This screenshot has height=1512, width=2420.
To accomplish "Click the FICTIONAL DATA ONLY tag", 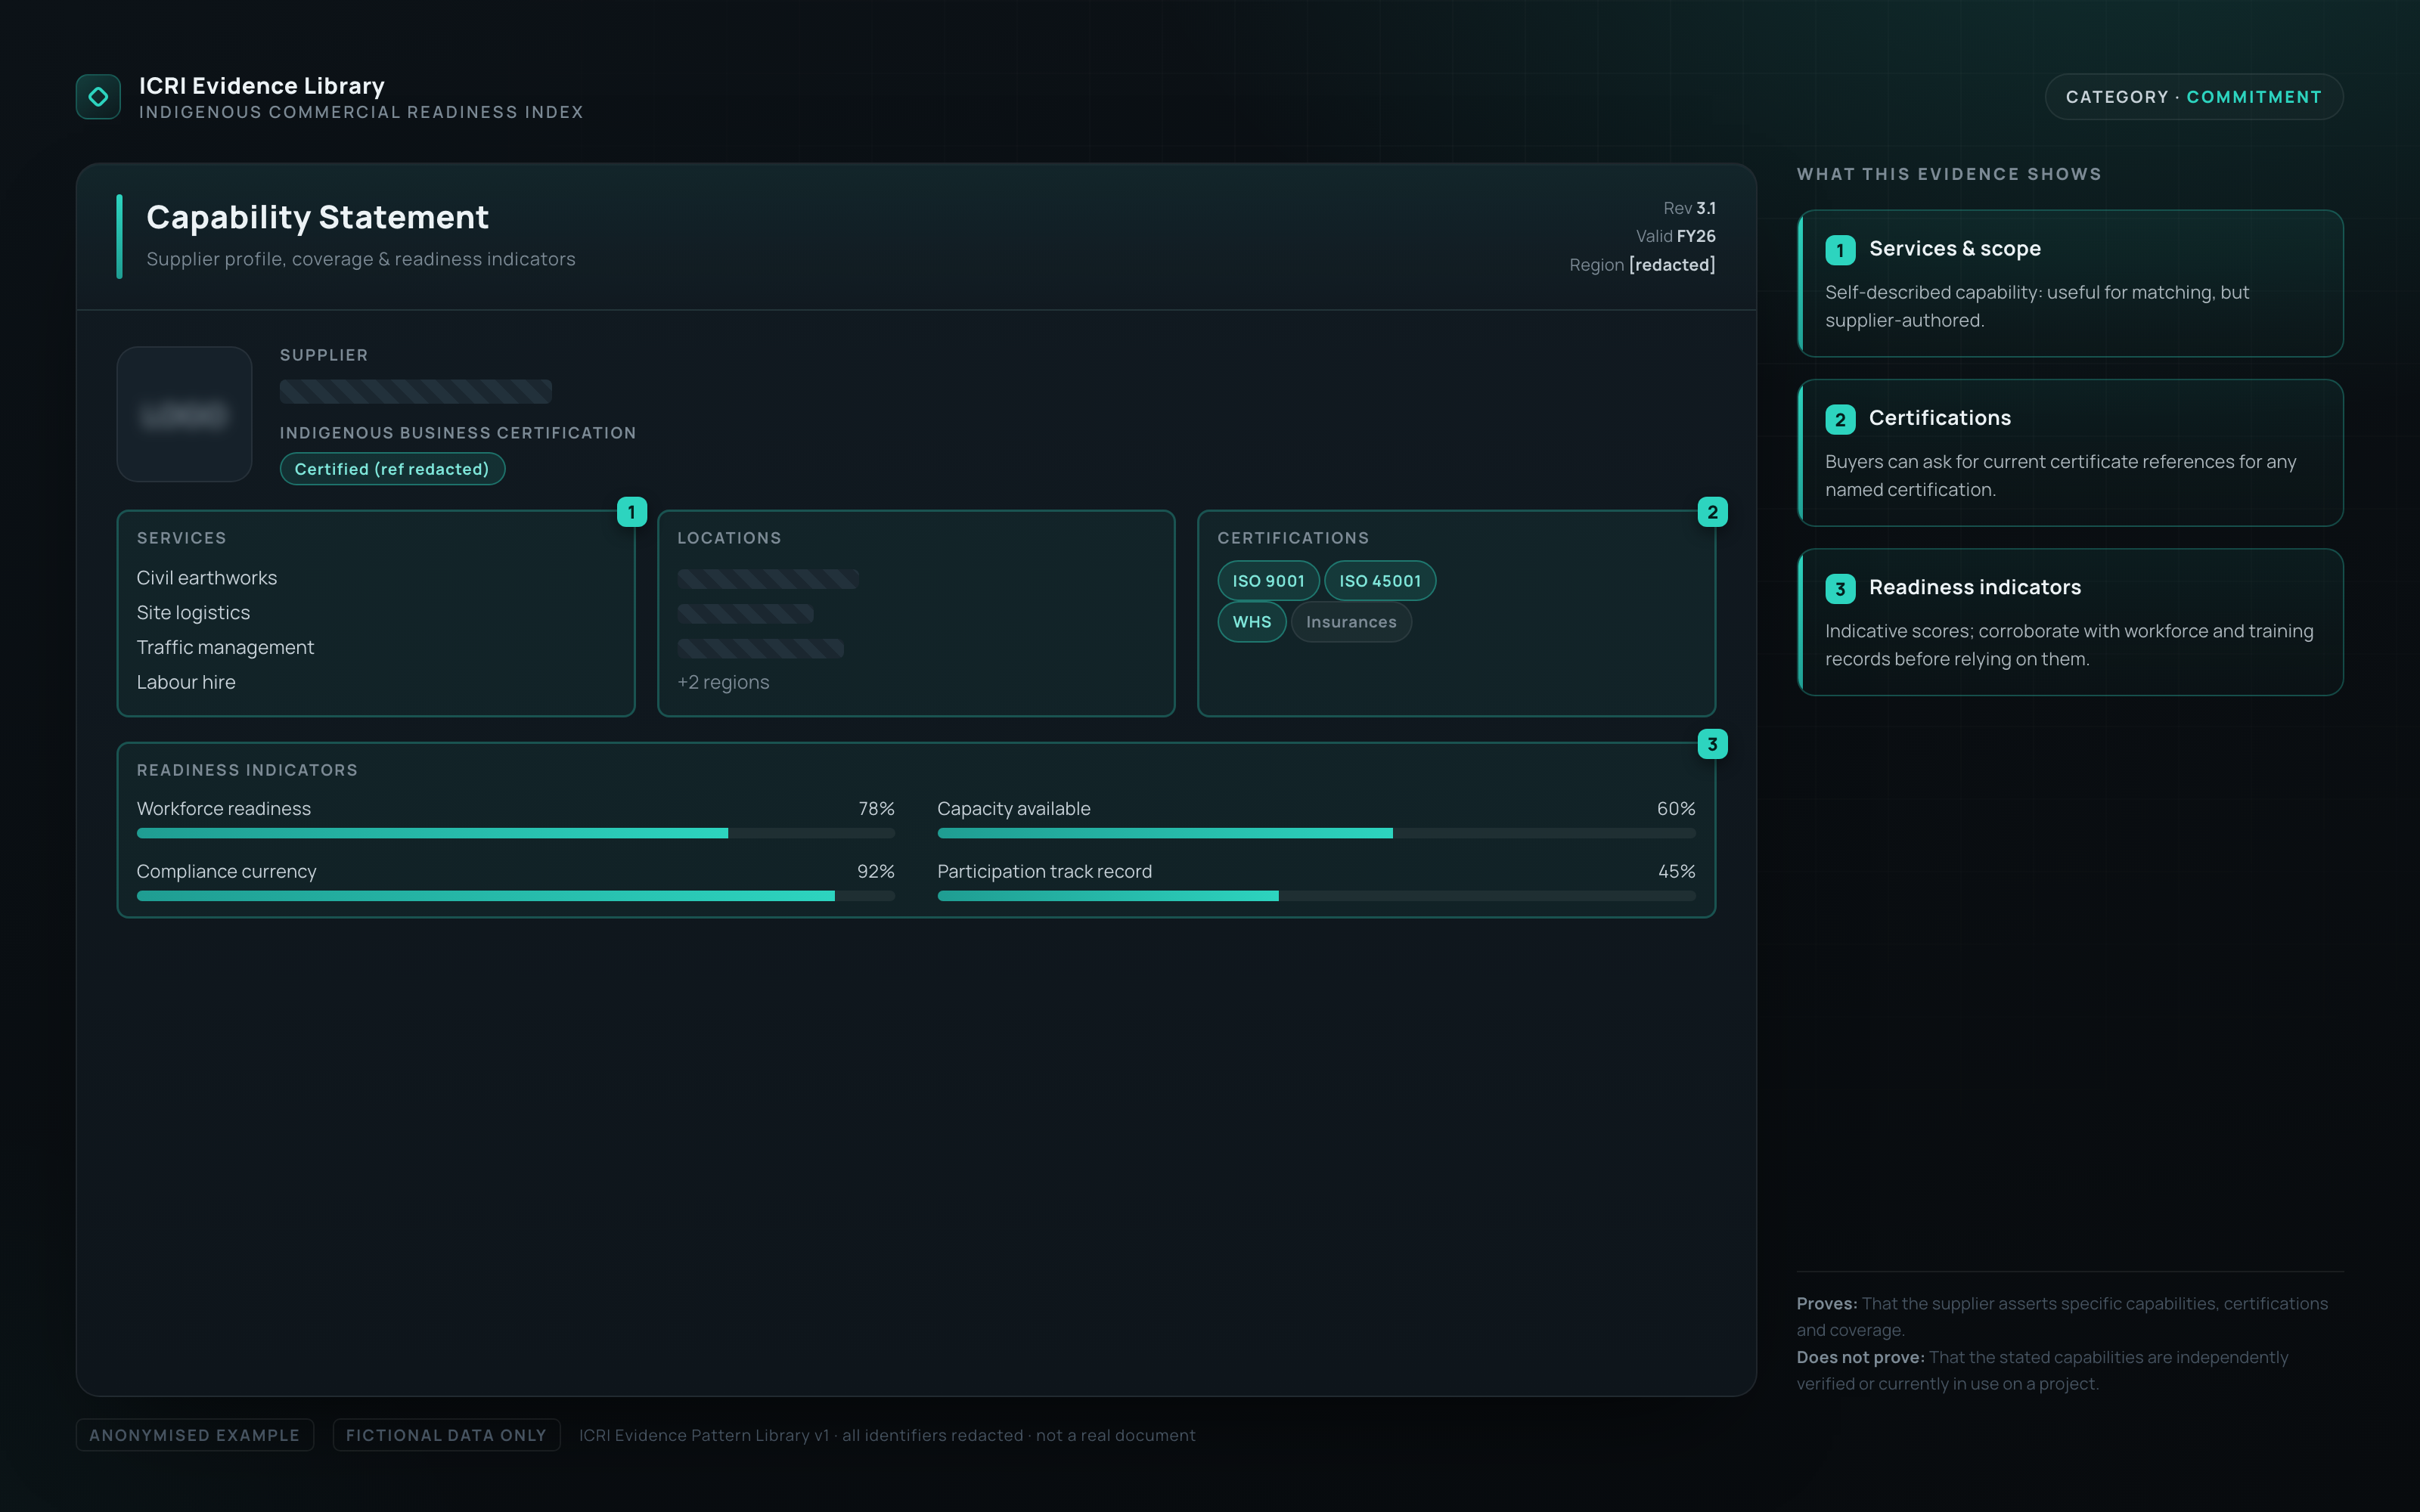I will [x=446, y=1435].
